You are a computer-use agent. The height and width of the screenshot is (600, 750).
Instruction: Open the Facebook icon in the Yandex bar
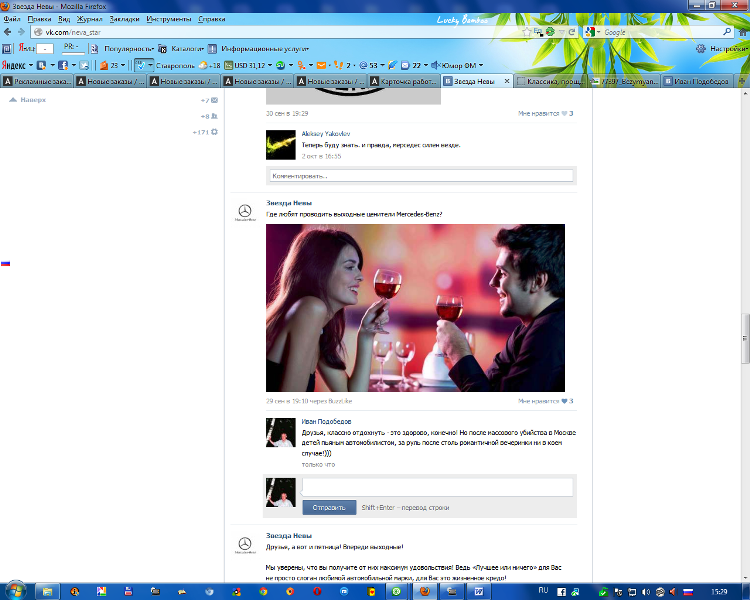click(63, 65)
